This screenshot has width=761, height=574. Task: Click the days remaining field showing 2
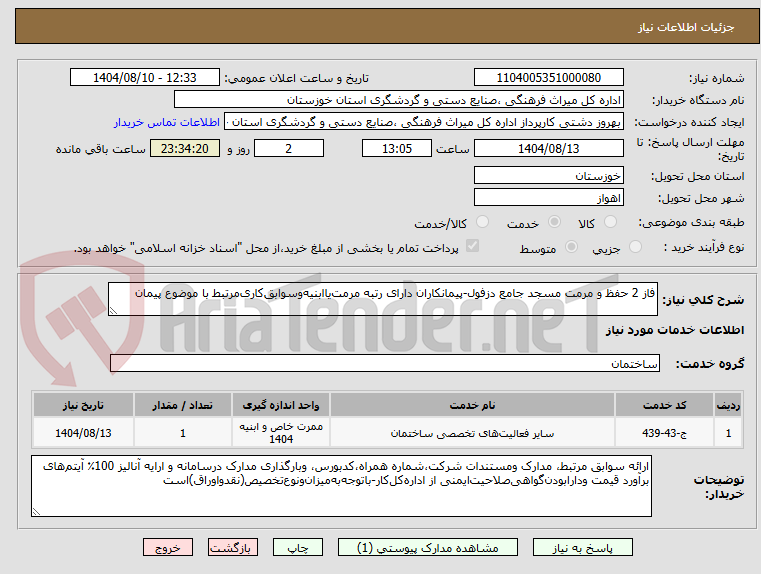point(289,148)
